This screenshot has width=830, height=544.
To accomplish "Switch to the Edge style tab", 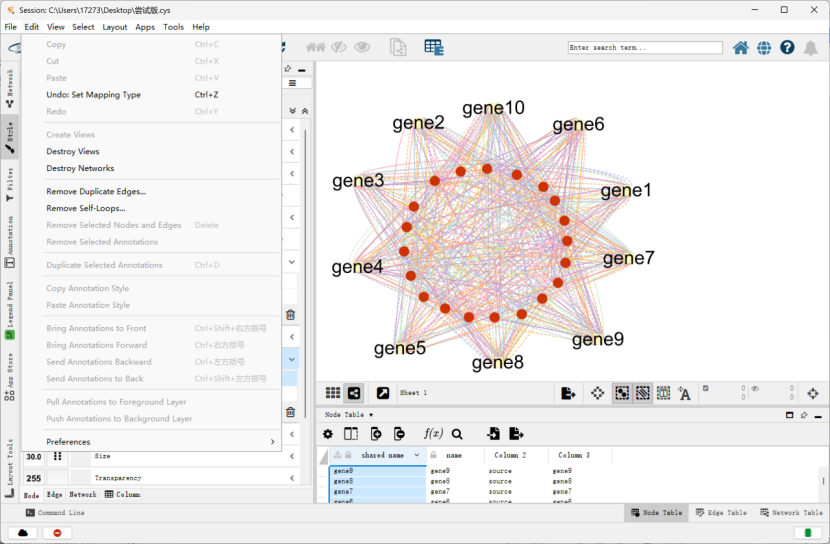I will point(55,494).
